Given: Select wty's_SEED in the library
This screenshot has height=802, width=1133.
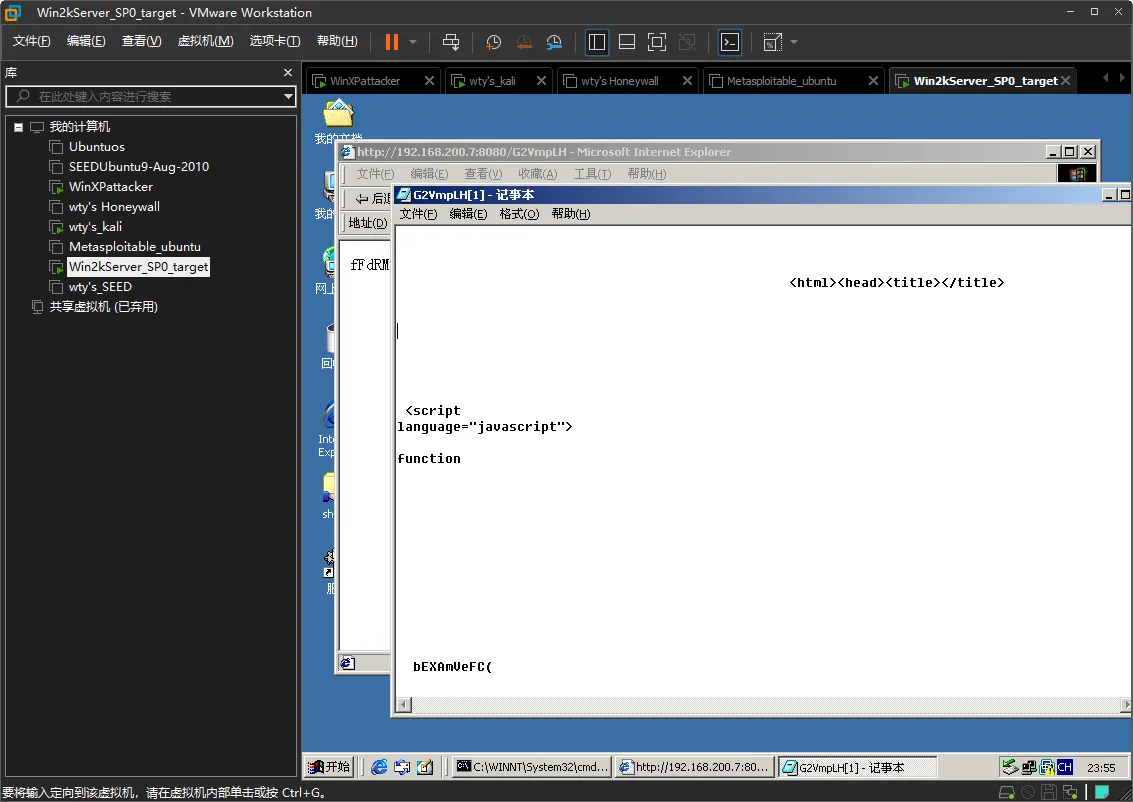Looking at the screenshot, I should [100, 287].
